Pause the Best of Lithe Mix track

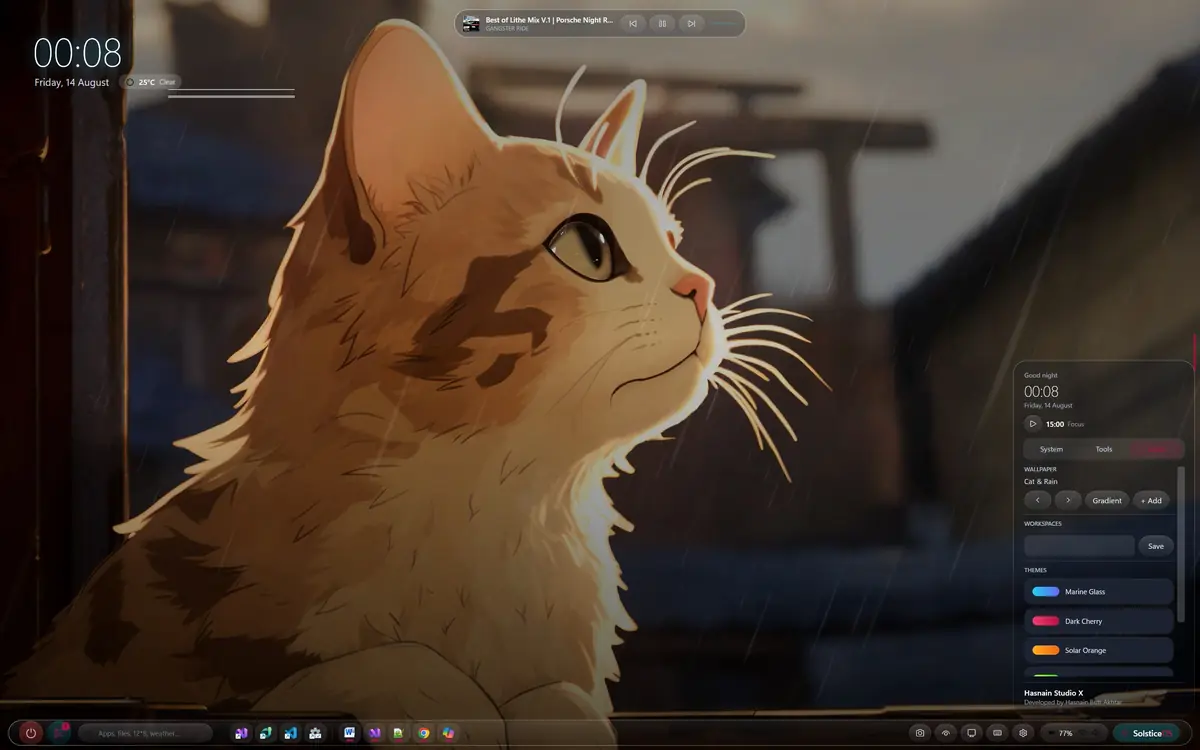pyautogui.click(x=662, y=23)
